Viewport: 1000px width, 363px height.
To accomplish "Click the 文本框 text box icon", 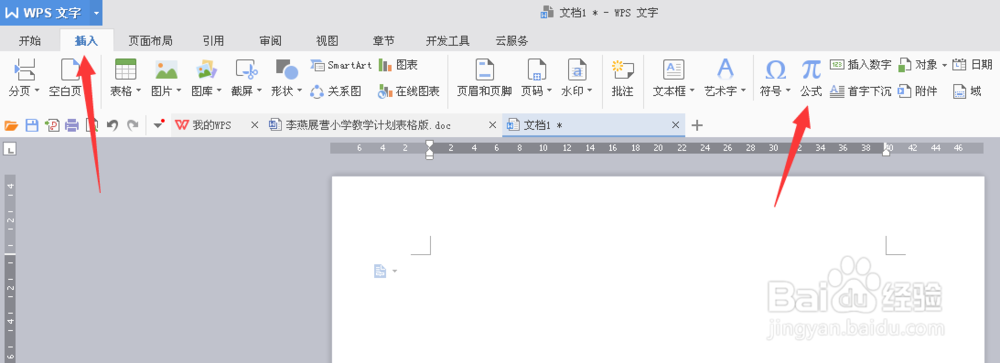I will 673,70.
